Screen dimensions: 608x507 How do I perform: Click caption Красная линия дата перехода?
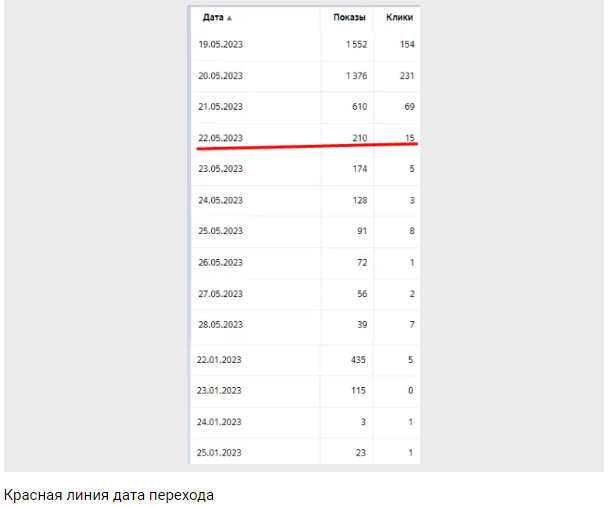(109, 495)
